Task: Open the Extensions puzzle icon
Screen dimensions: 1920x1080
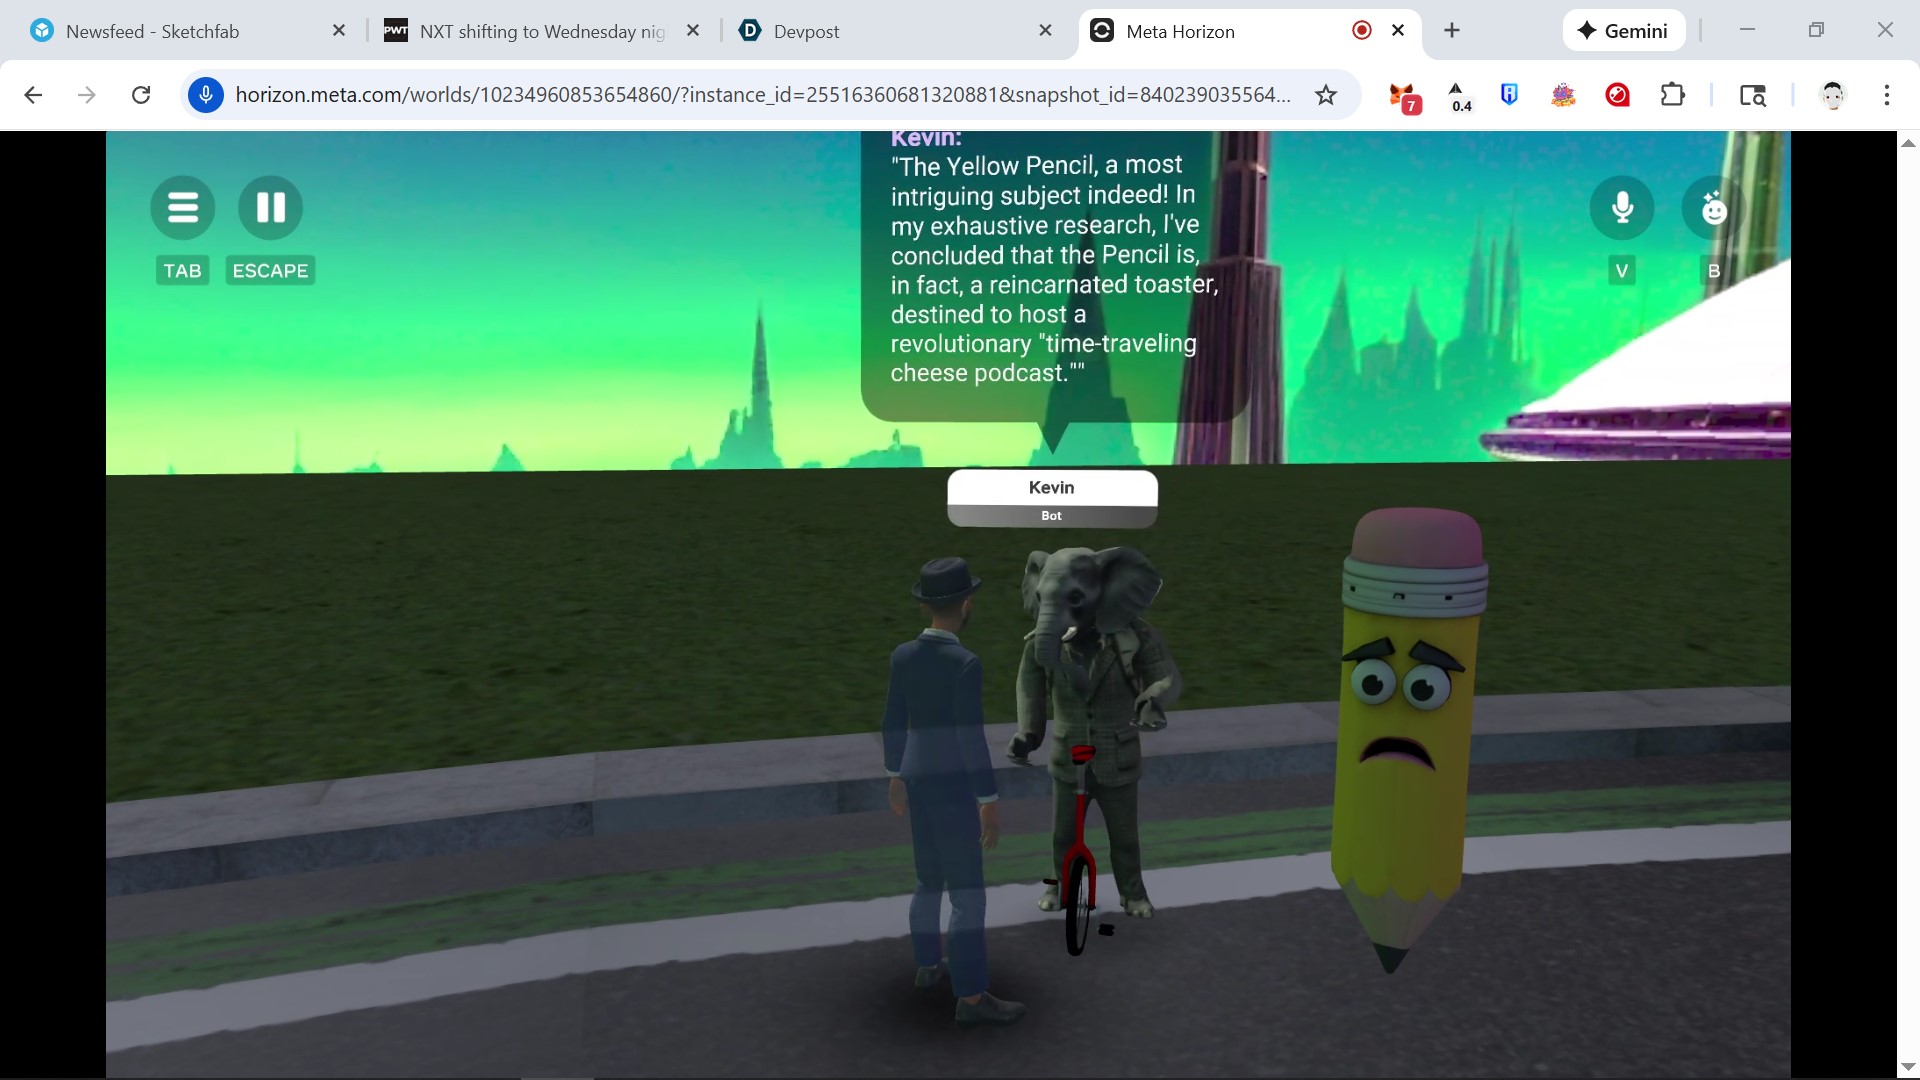Action: pos(1672,95)
